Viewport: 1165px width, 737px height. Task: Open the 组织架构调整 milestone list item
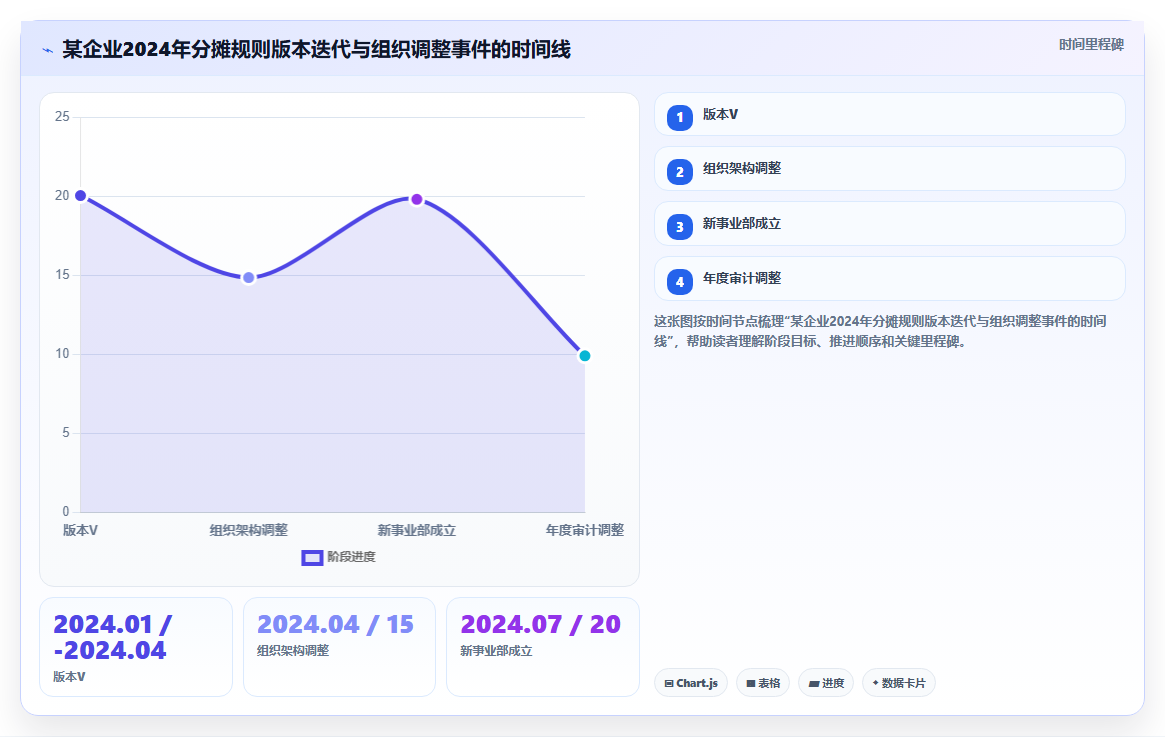pyautogui.click(x=889, y=169)
